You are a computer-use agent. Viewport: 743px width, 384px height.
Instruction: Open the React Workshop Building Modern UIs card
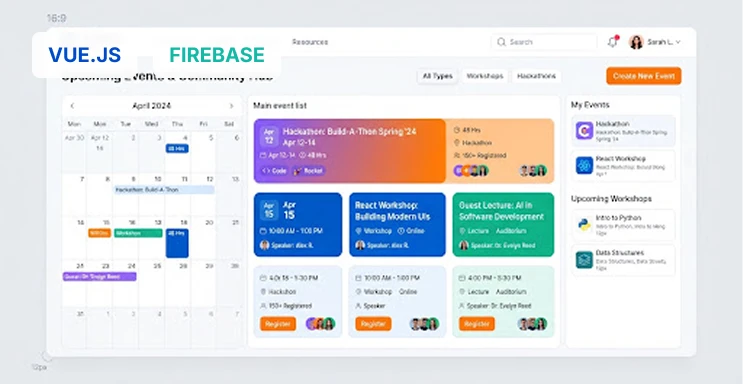pyautogui.click(x=398, y=225)
